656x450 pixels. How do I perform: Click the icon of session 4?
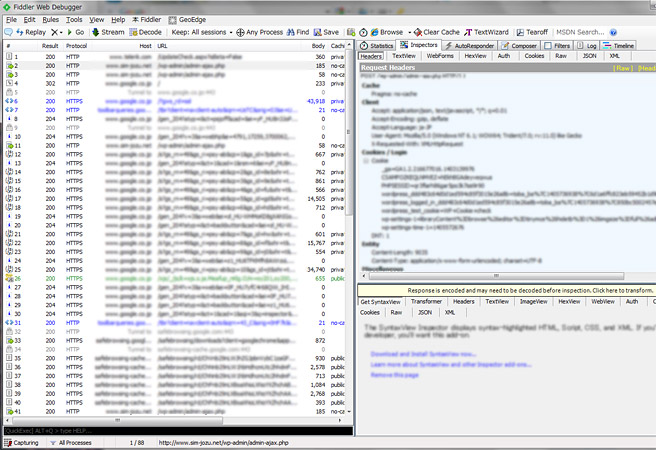(9, 83)
